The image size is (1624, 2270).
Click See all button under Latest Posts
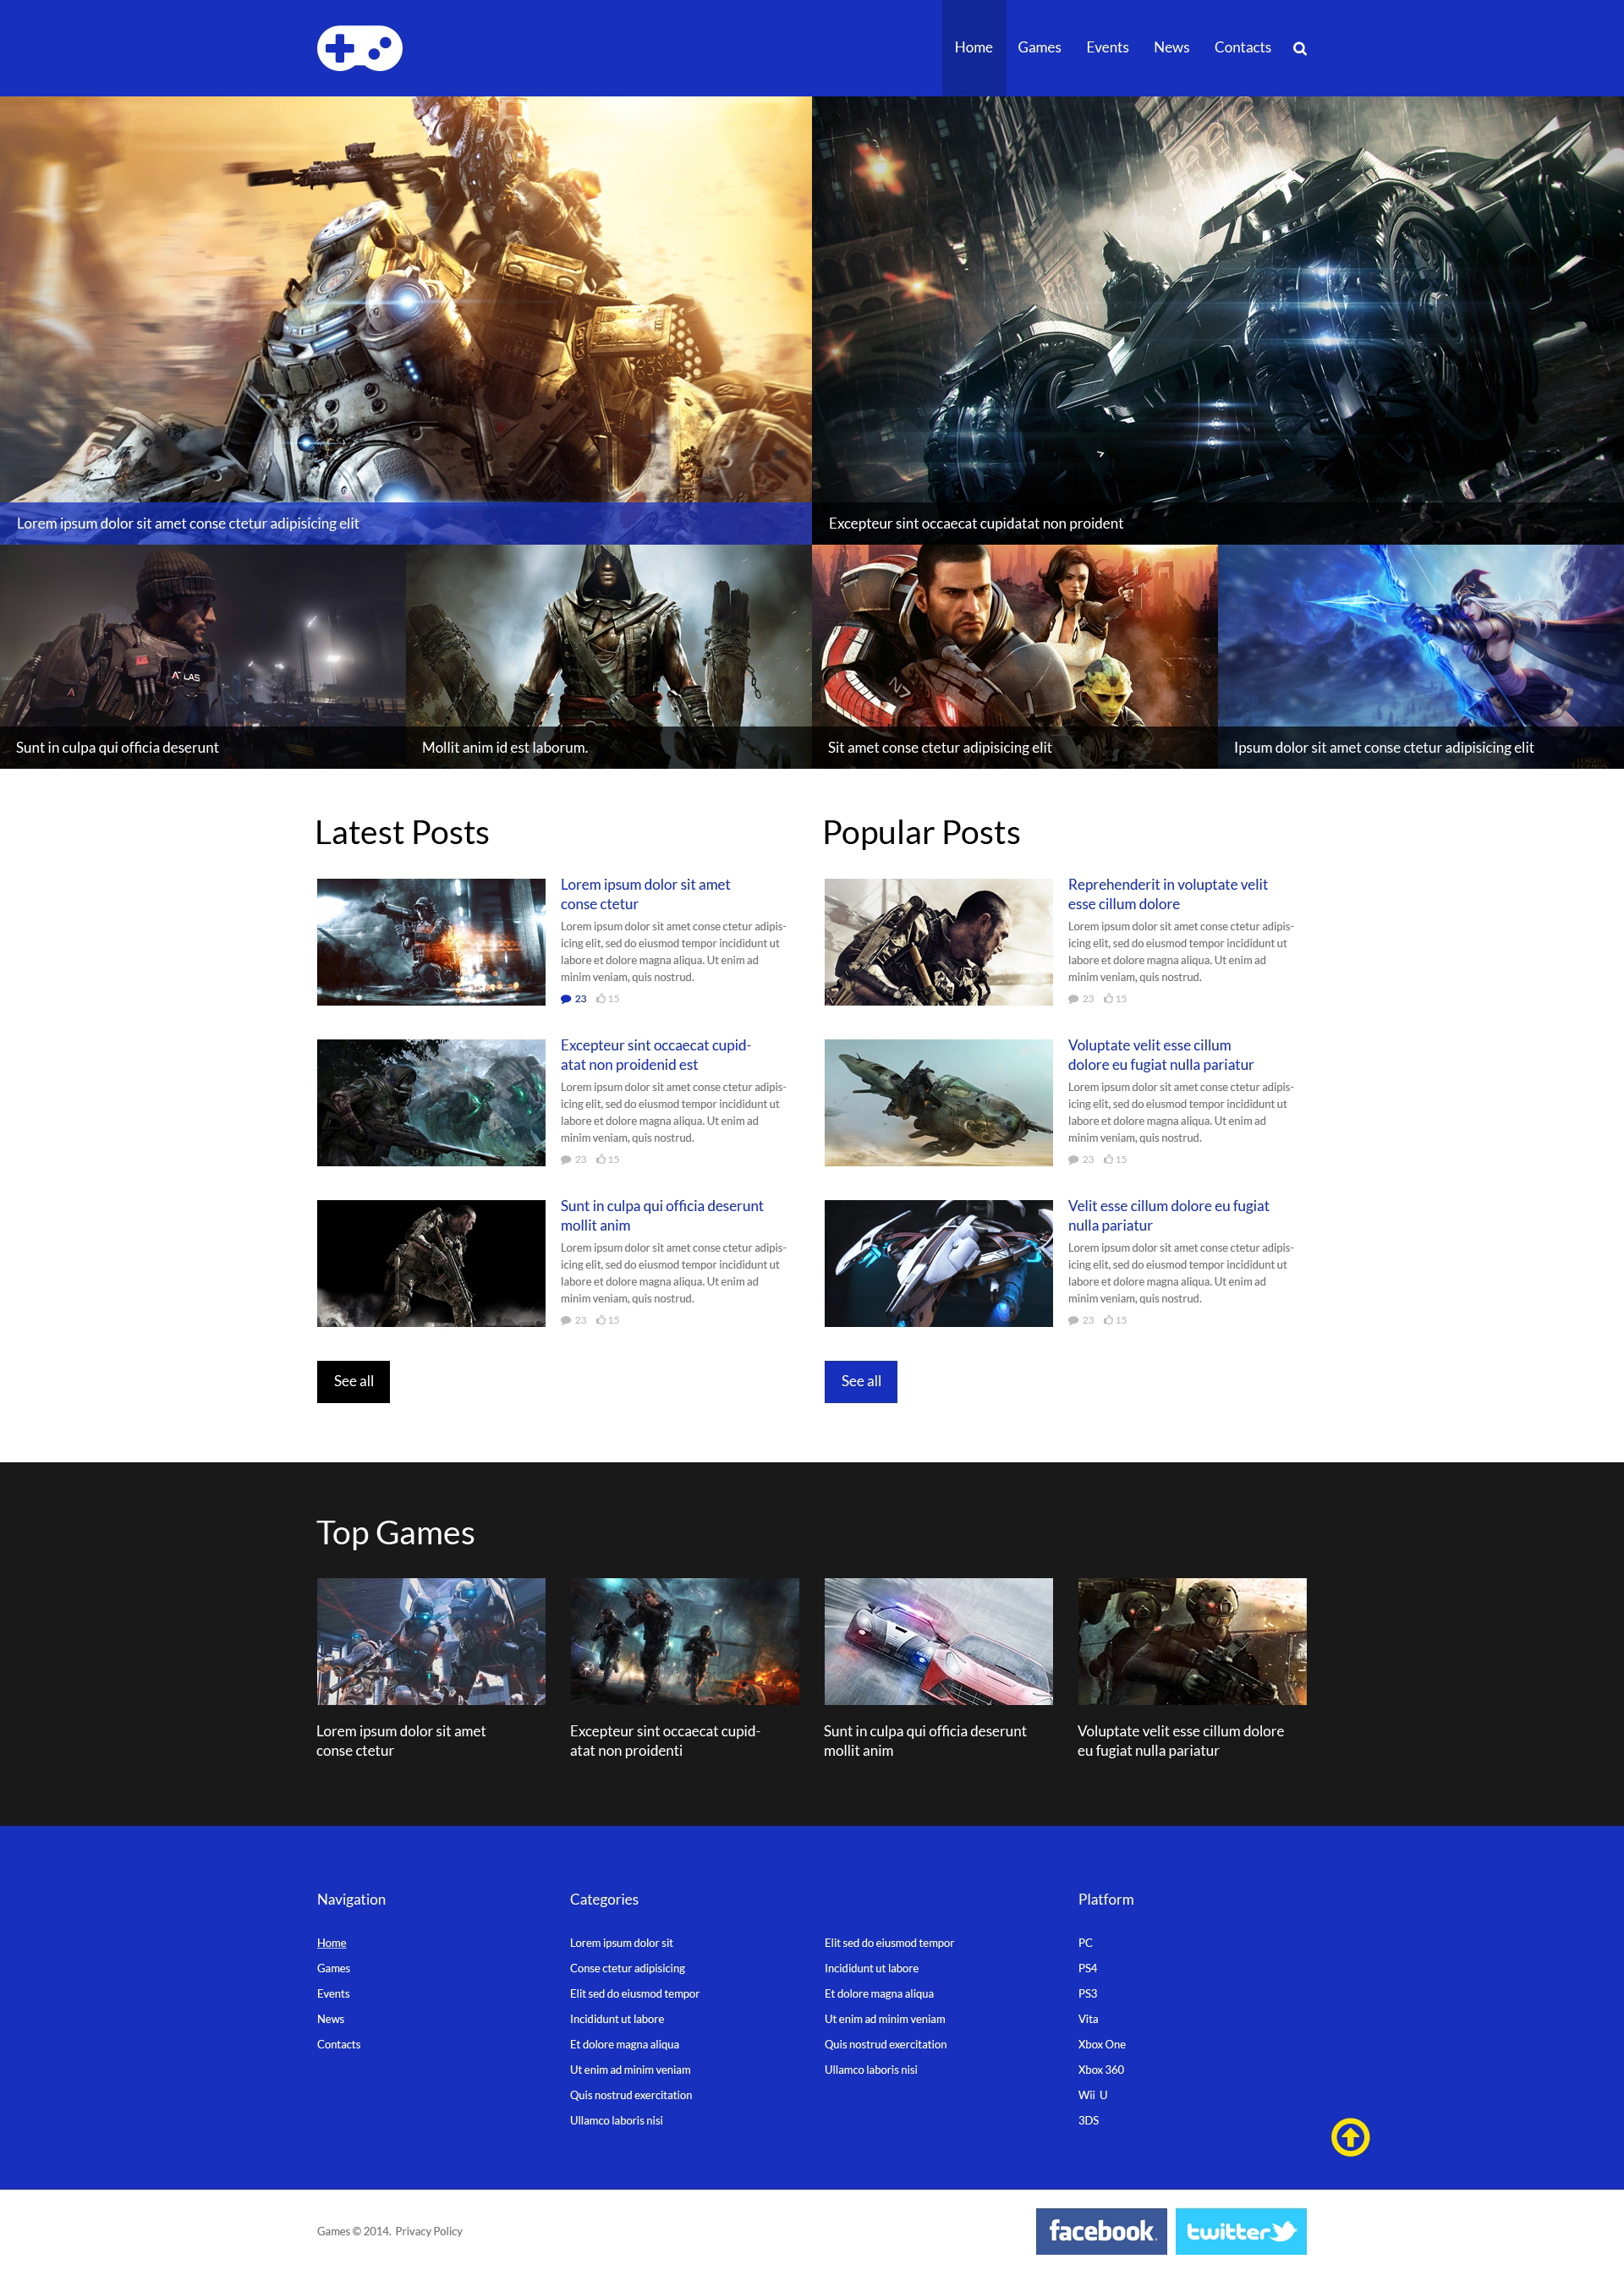click(354, 1381)
